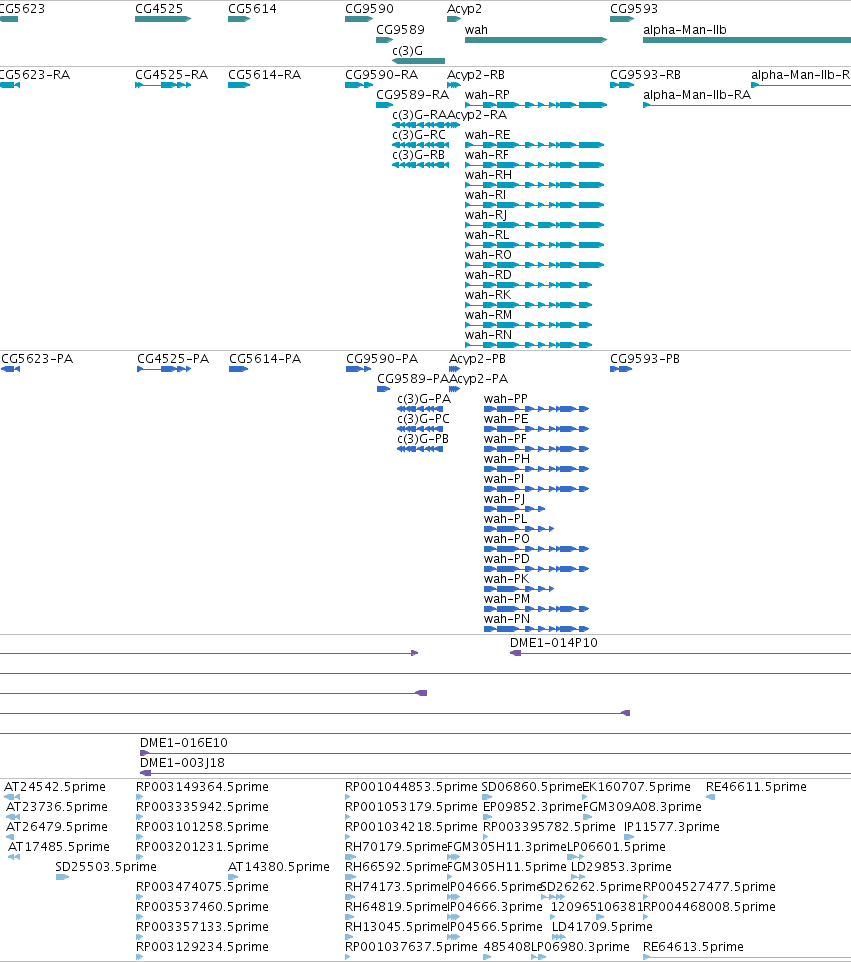Click the AT14380.5prime EST label
This screenshot has height=962, width=851.
[x=279, y=866]
